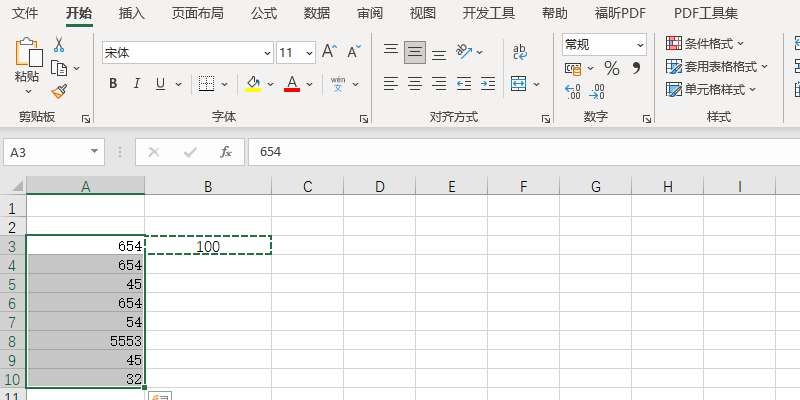Expand the paste options arrow under 粘贴
Screen dimensions: 800x400
[x=29, y=91]
